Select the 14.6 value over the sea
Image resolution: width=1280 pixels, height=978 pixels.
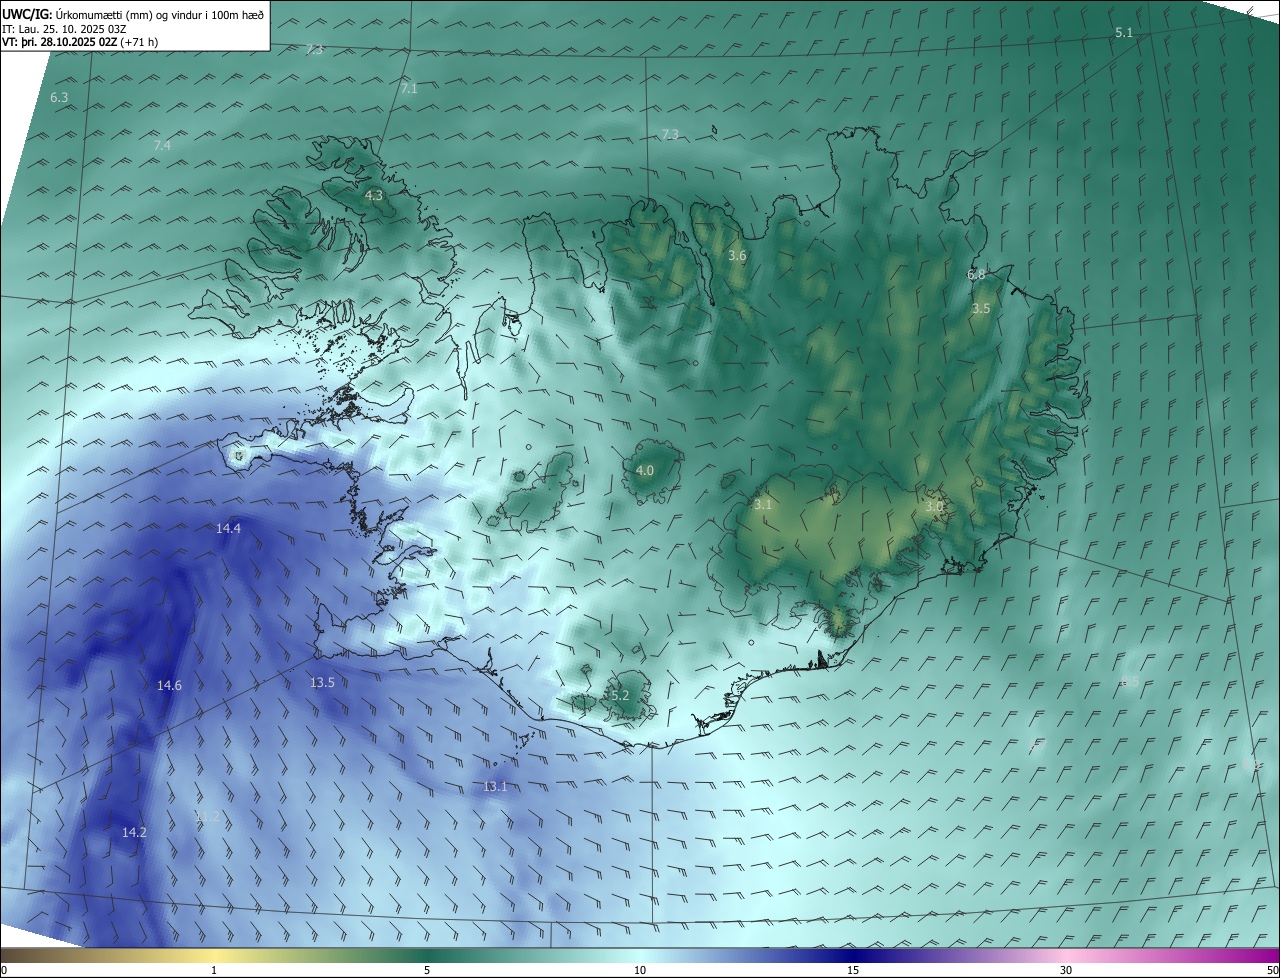[x=169, y=685]
